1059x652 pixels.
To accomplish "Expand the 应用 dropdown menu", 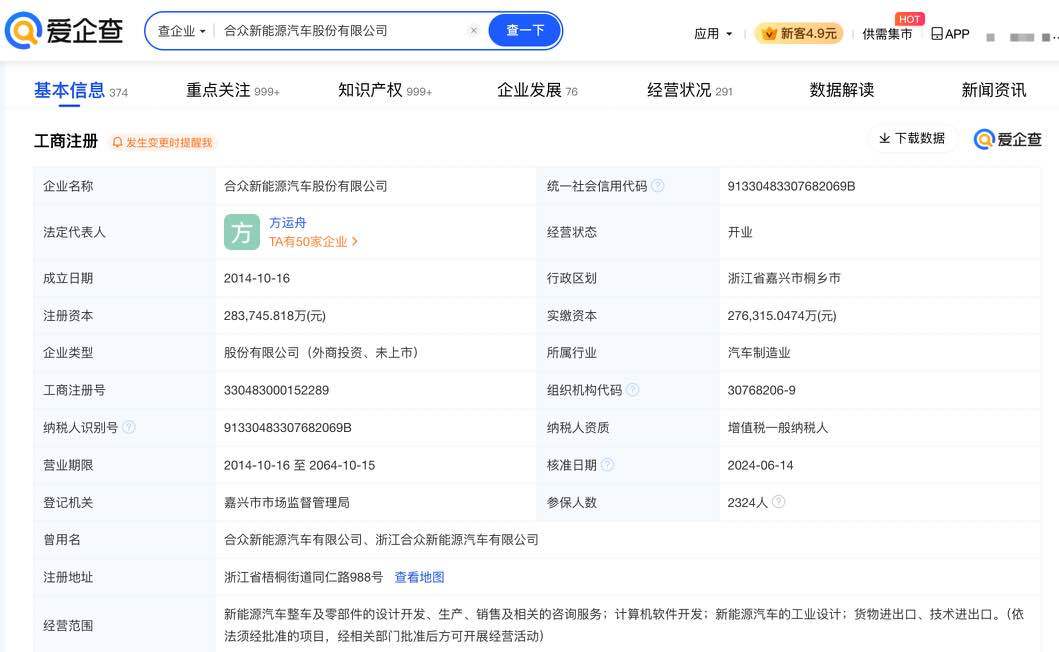I will point(713,34).
